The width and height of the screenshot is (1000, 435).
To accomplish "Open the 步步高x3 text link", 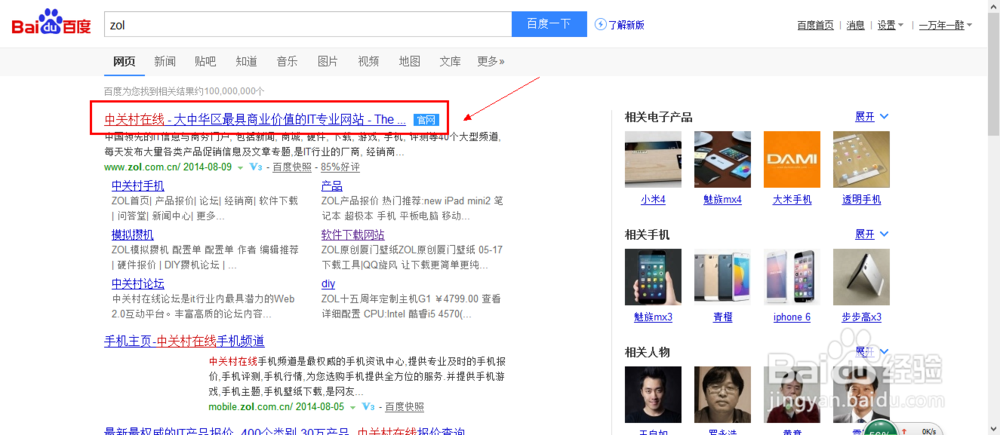I will coord(862,317).
